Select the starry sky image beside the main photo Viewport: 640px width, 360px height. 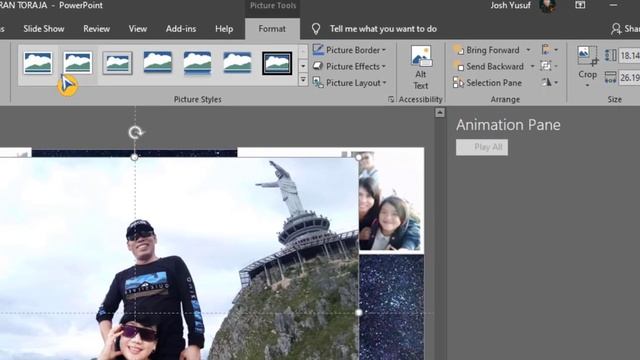click(x=391, y=307)
